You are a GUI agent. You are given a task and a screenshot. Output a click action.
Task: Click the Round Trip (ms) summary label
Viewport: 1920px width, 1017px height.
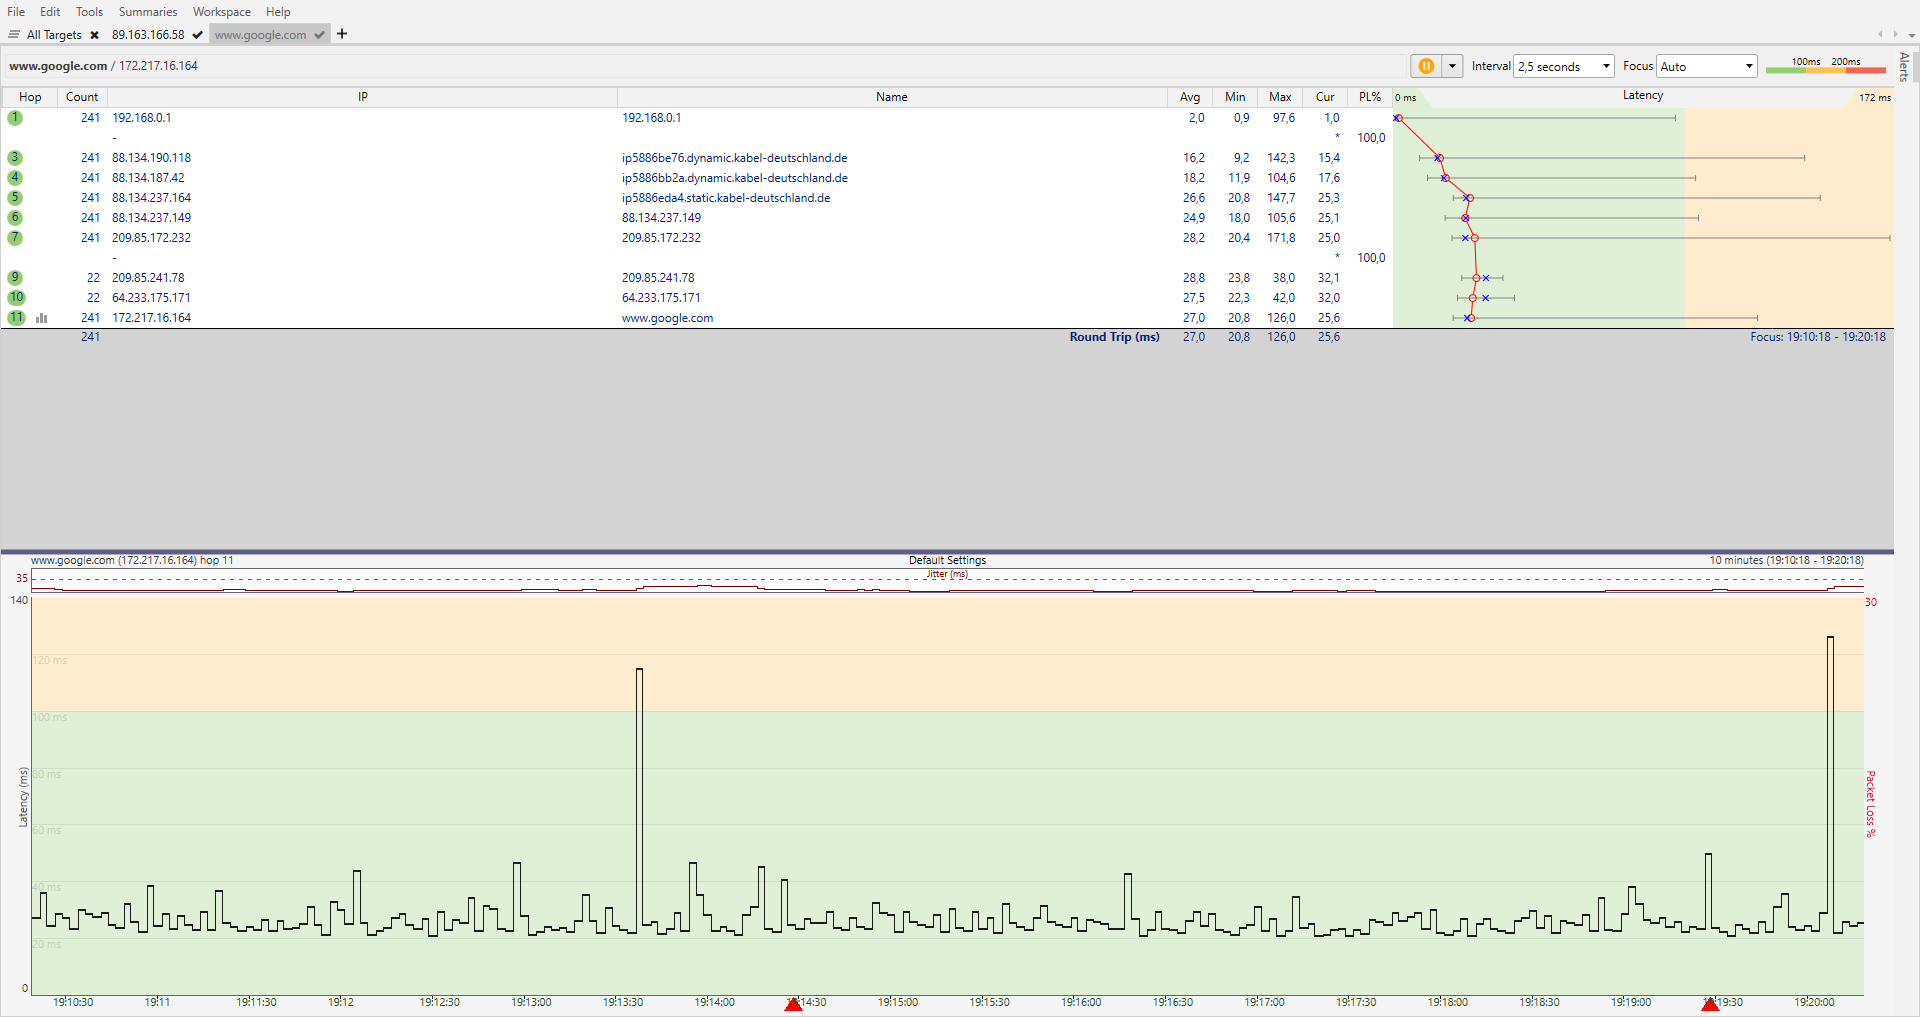(x=1114, y=337)
